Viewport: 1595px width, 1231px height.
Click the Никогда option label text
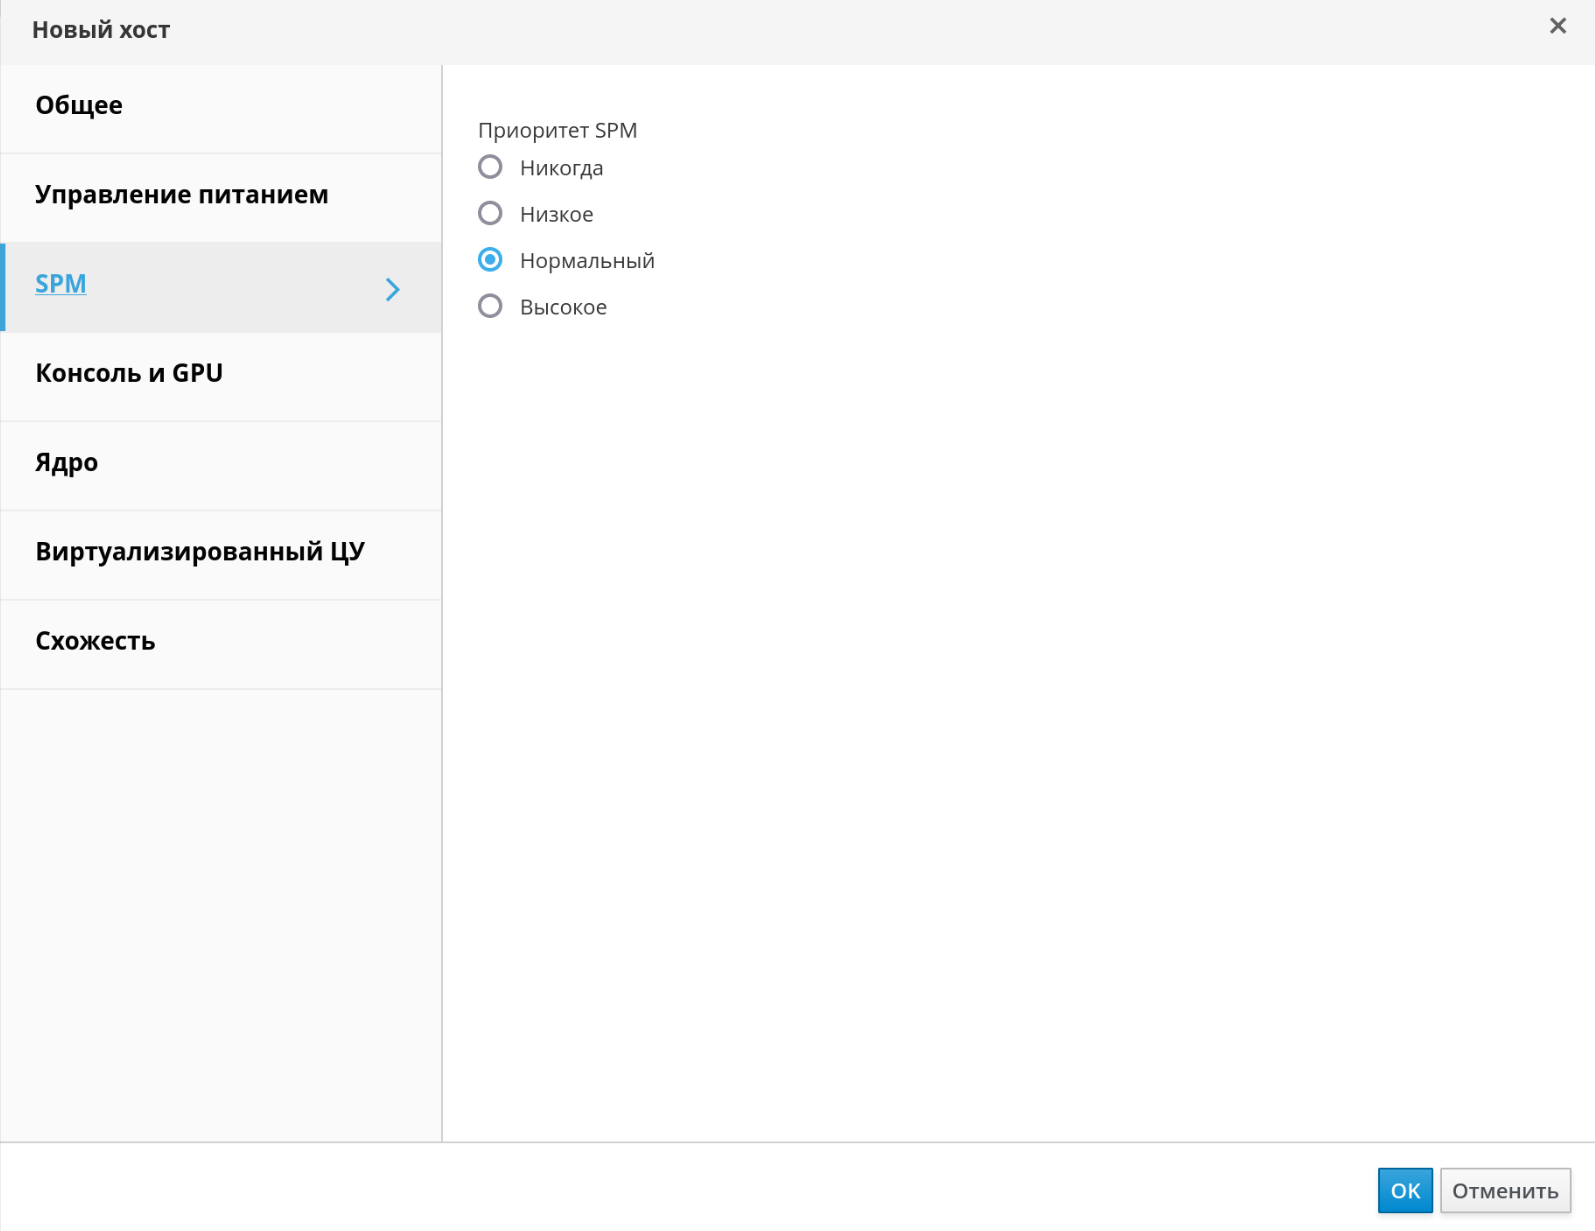tap(561, 168)
